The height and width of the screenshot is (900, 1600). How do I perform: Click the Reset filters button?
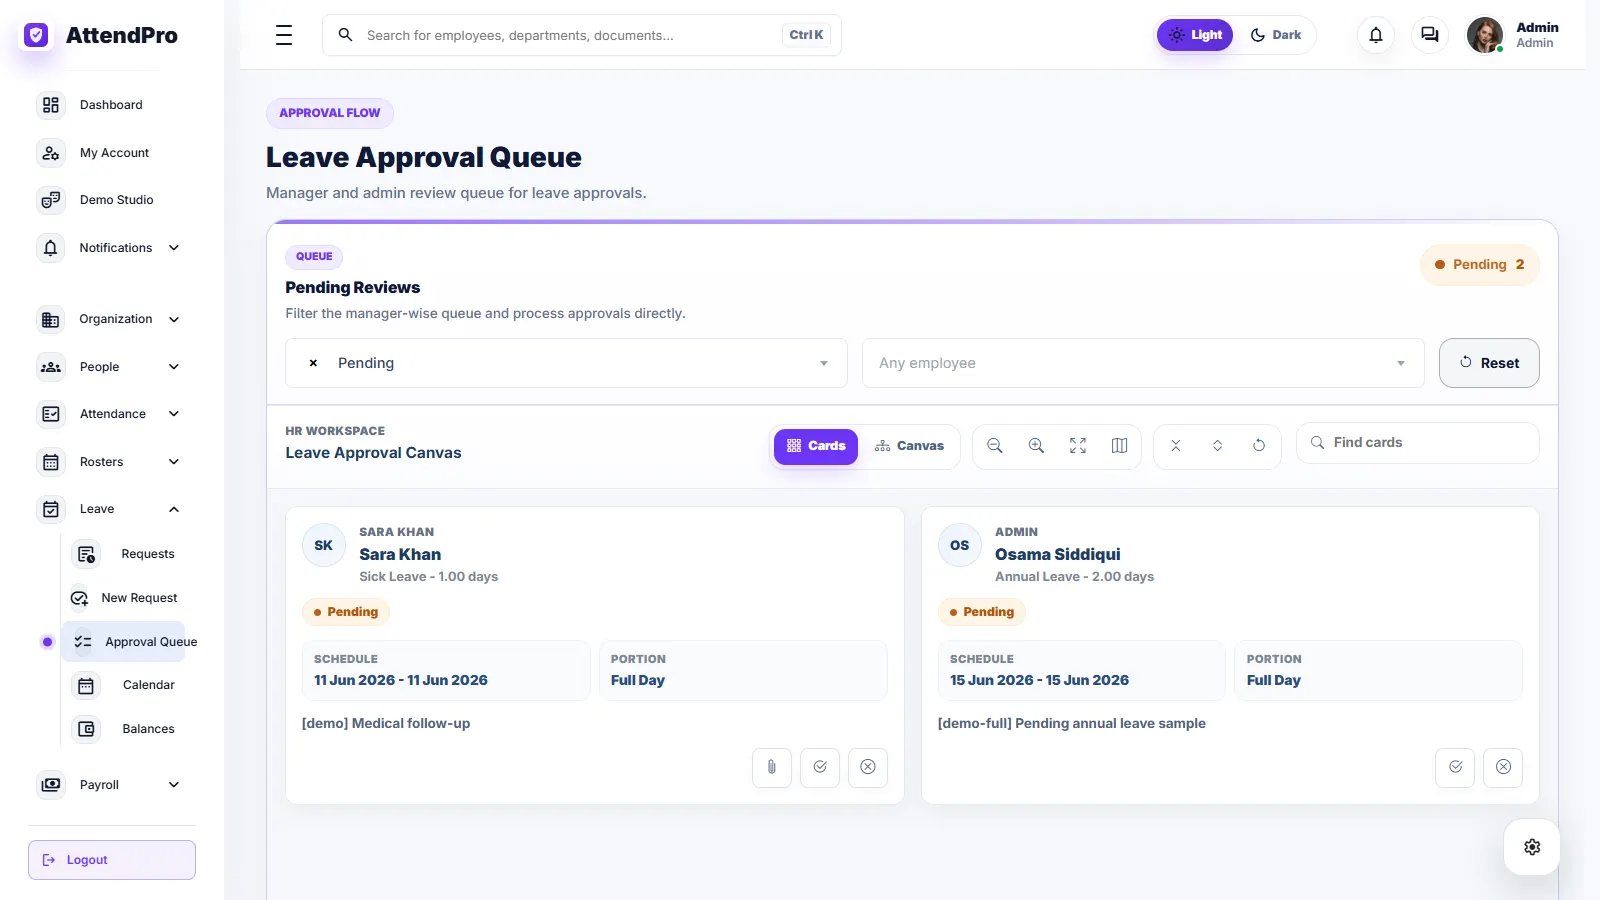(x=1489, y=363)
